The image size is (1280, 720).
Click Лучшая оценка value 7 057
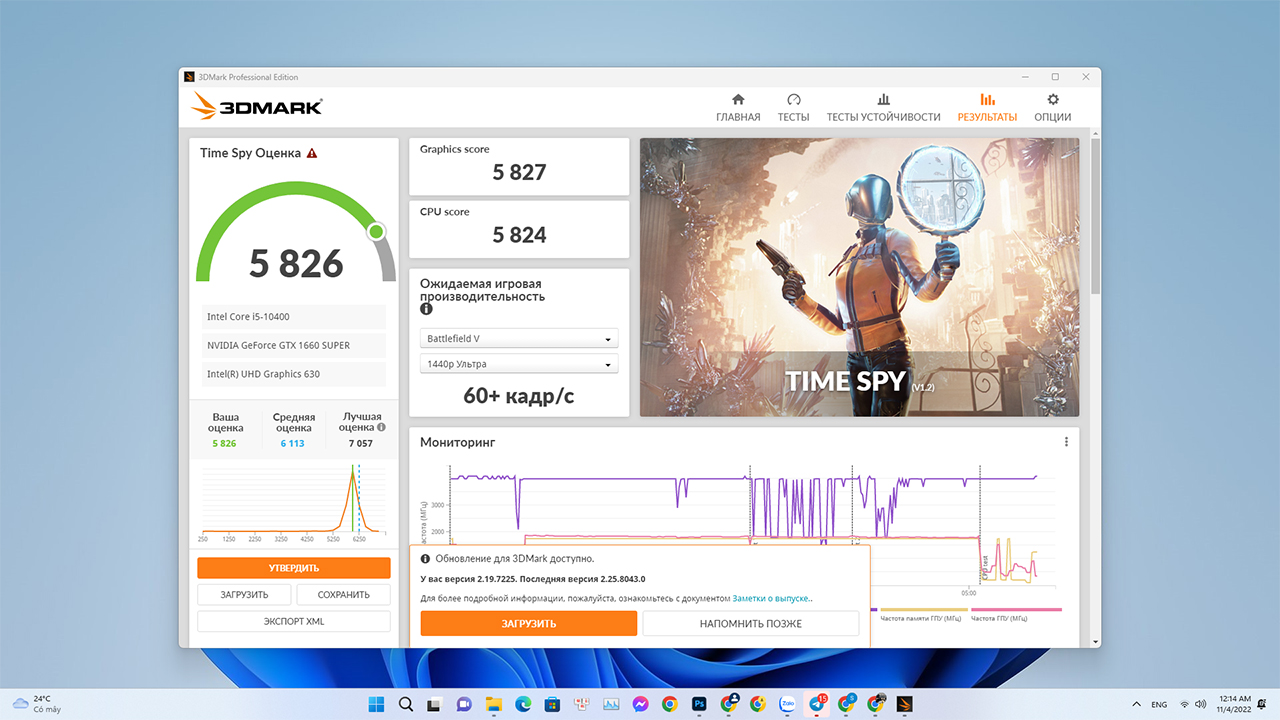[x=360, y=443]
